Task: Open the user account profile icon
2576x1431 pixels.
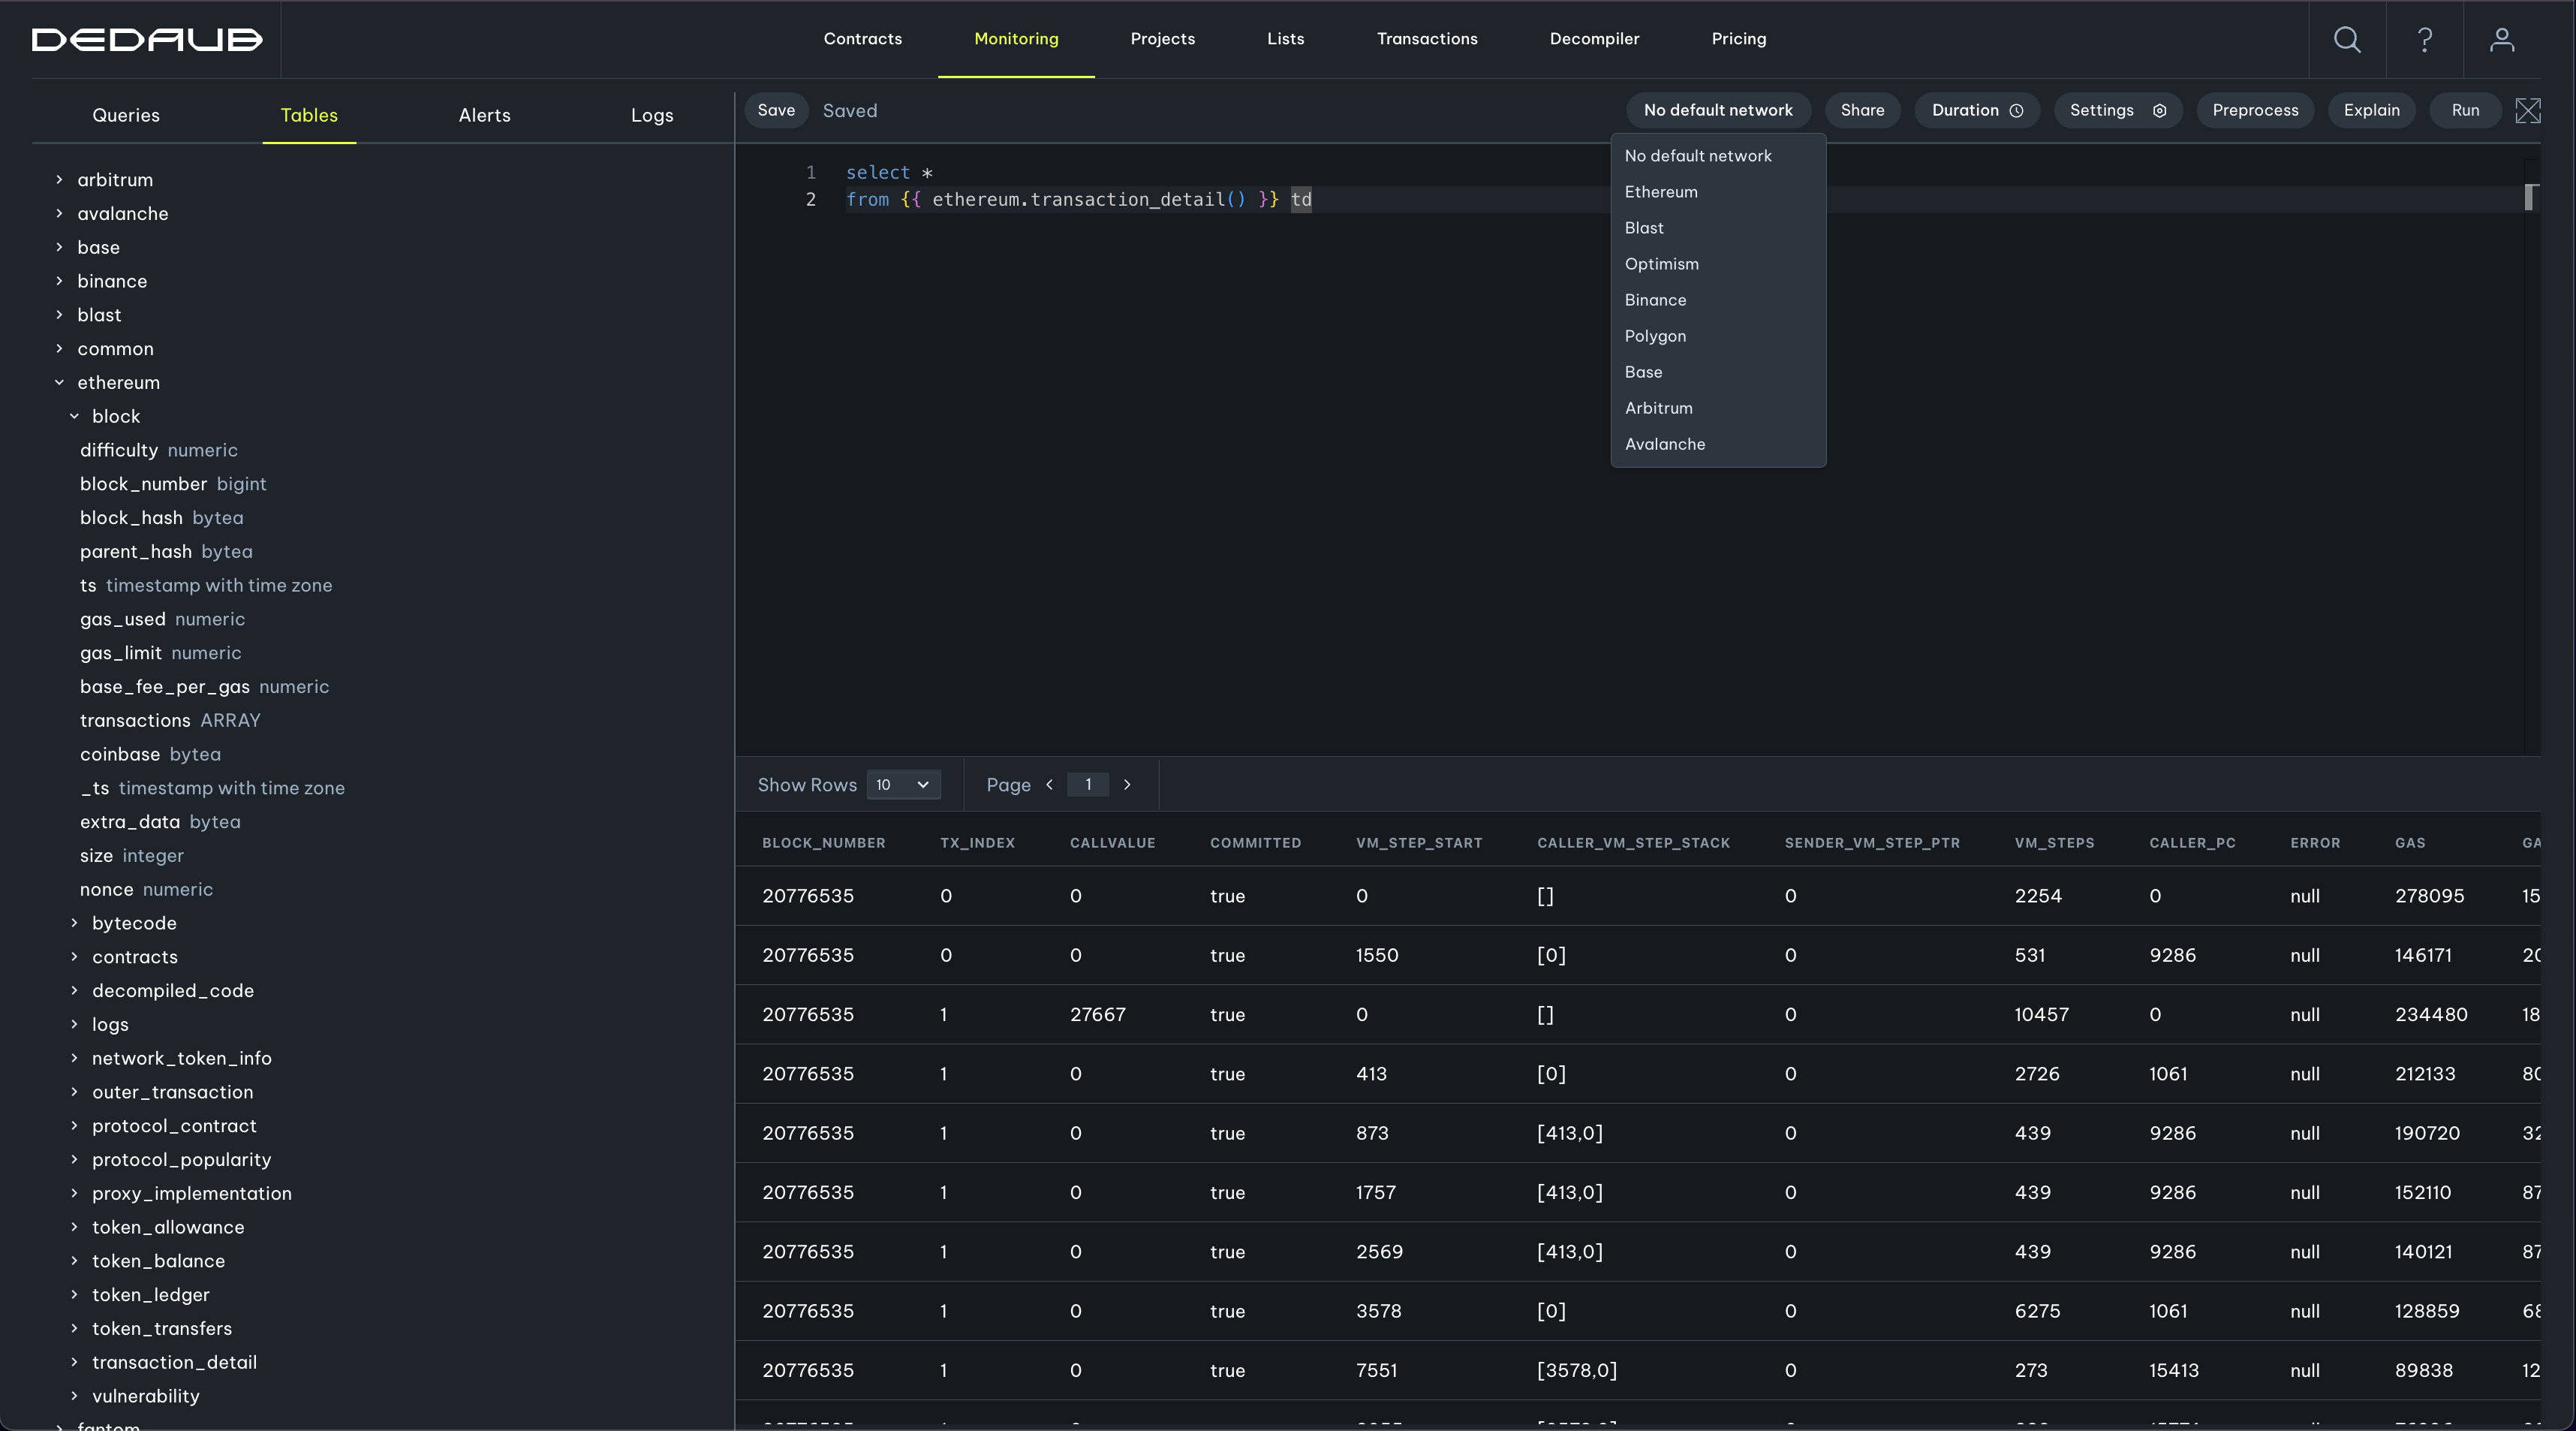Action: 2501,39
